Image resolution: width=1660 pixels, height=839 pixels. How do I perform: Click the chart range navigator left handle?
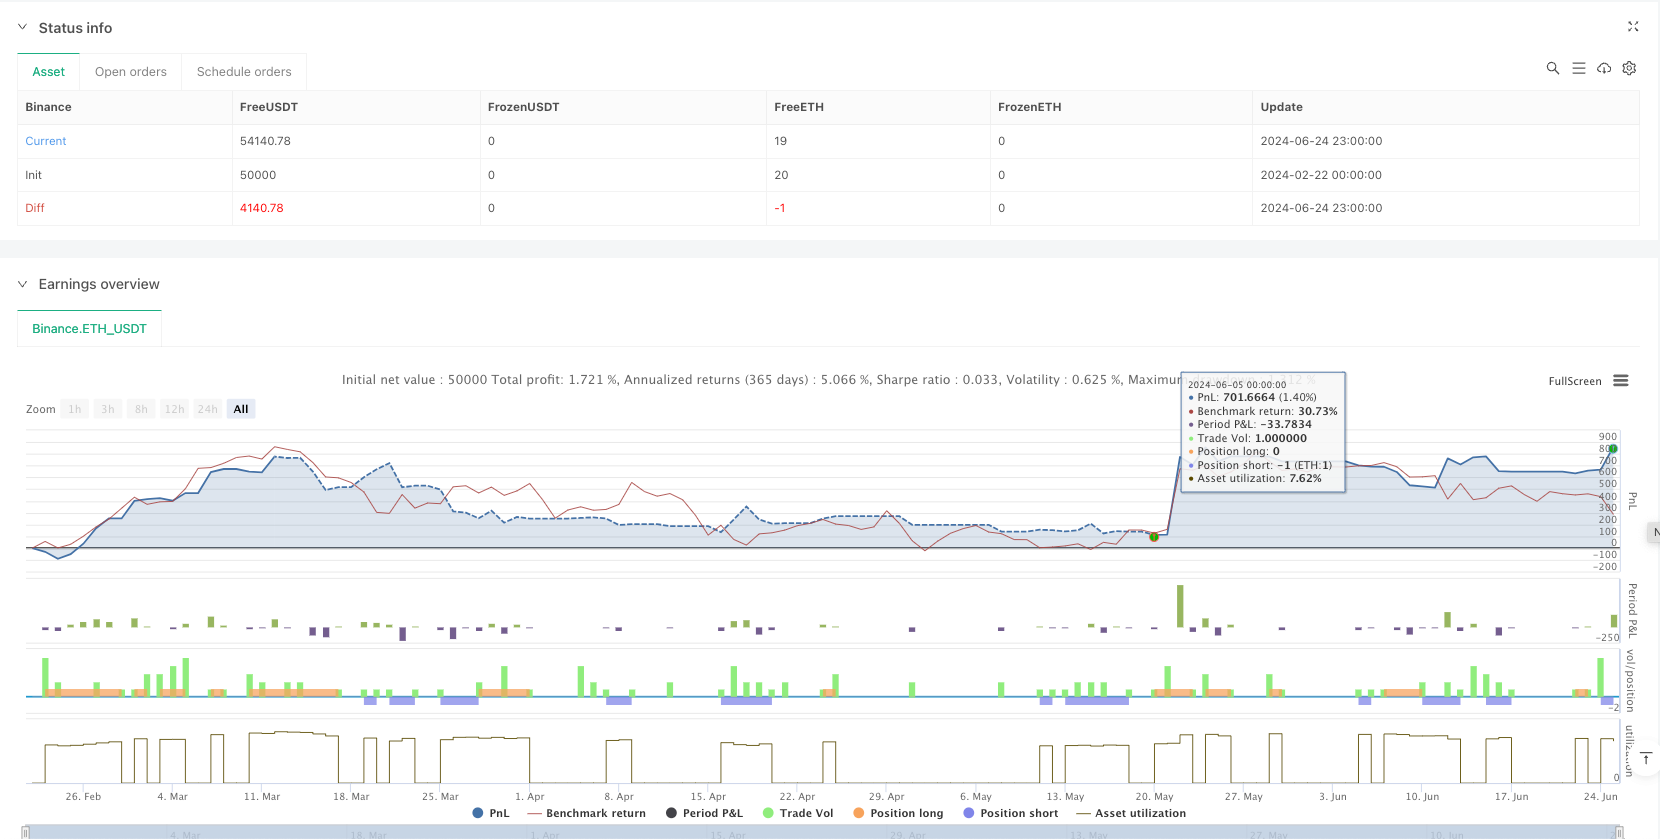pos(26,832)
